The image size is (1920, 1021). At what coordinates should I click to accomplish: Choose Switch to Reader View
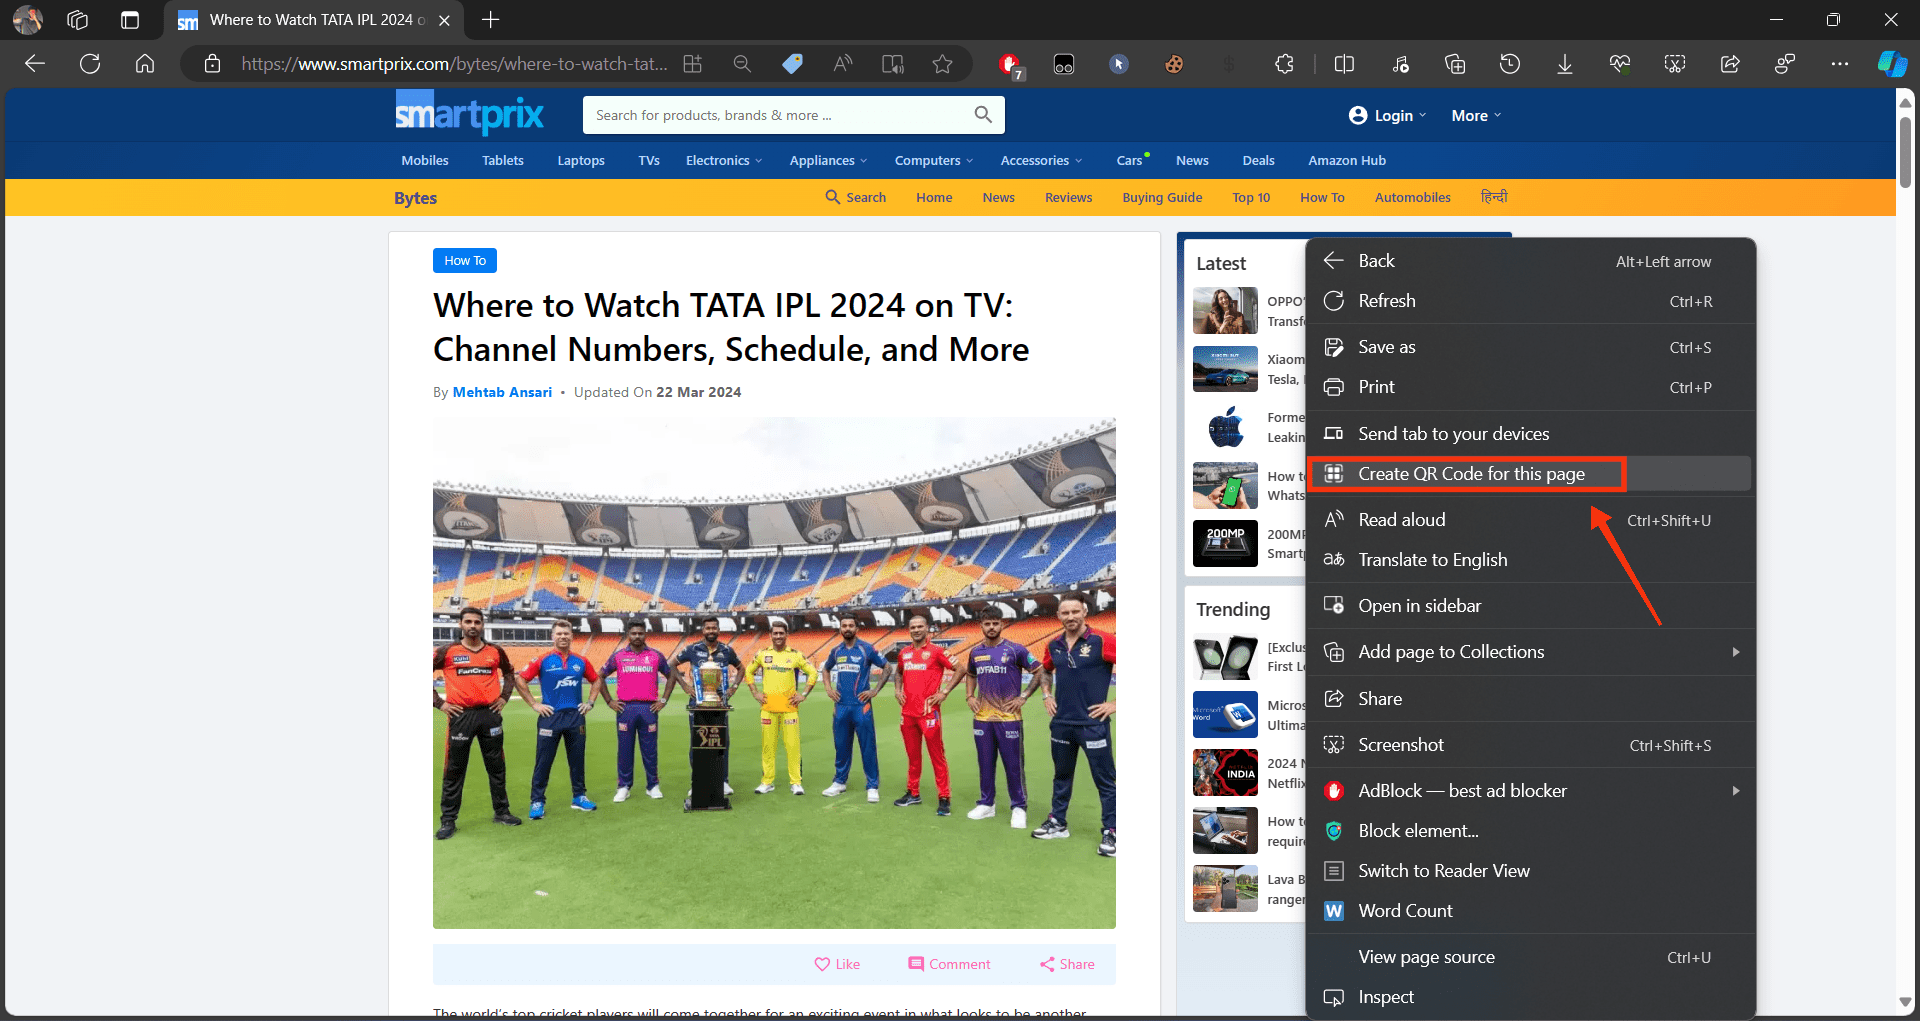point(1530,871)
